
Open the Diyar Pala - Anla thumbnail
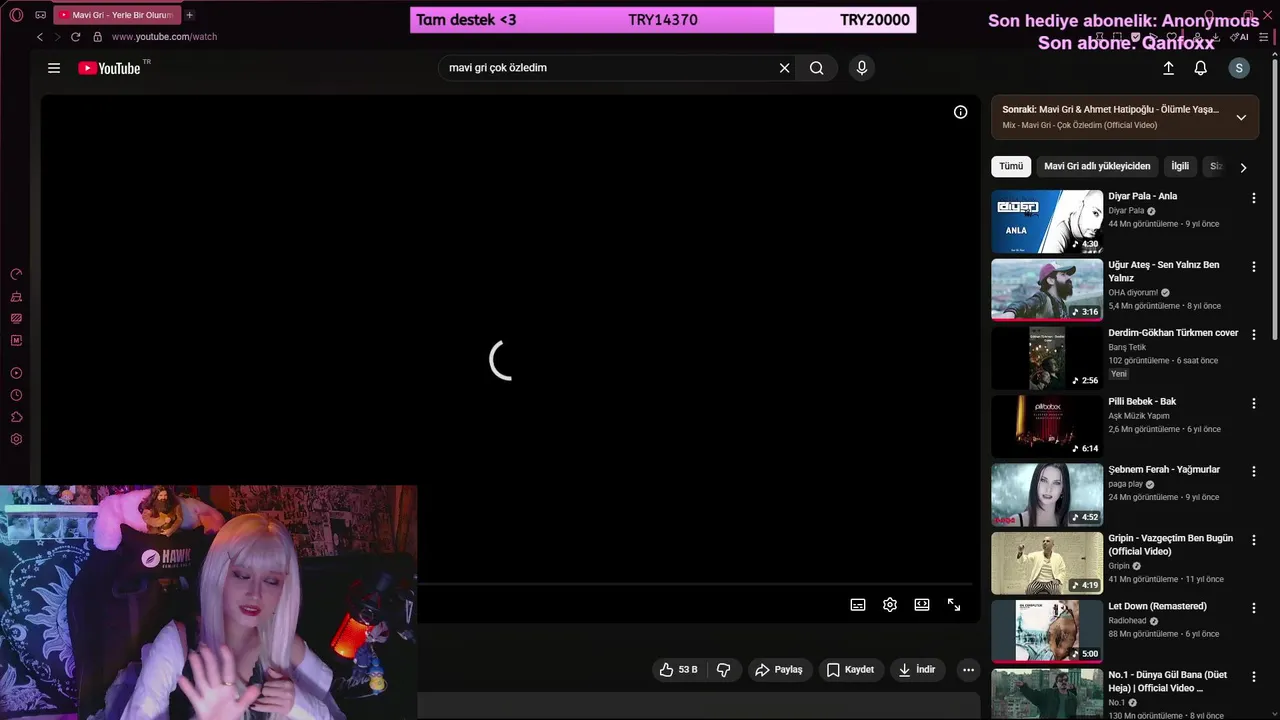point(1047,221)
